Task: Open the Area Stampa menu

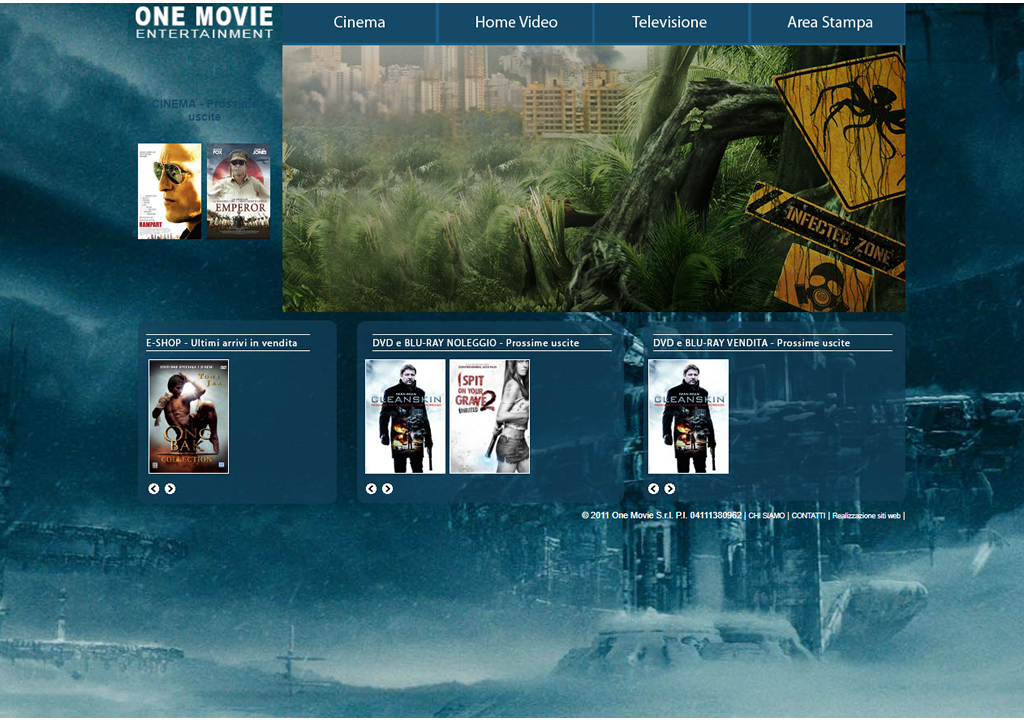Action: (x=829, y=23)
